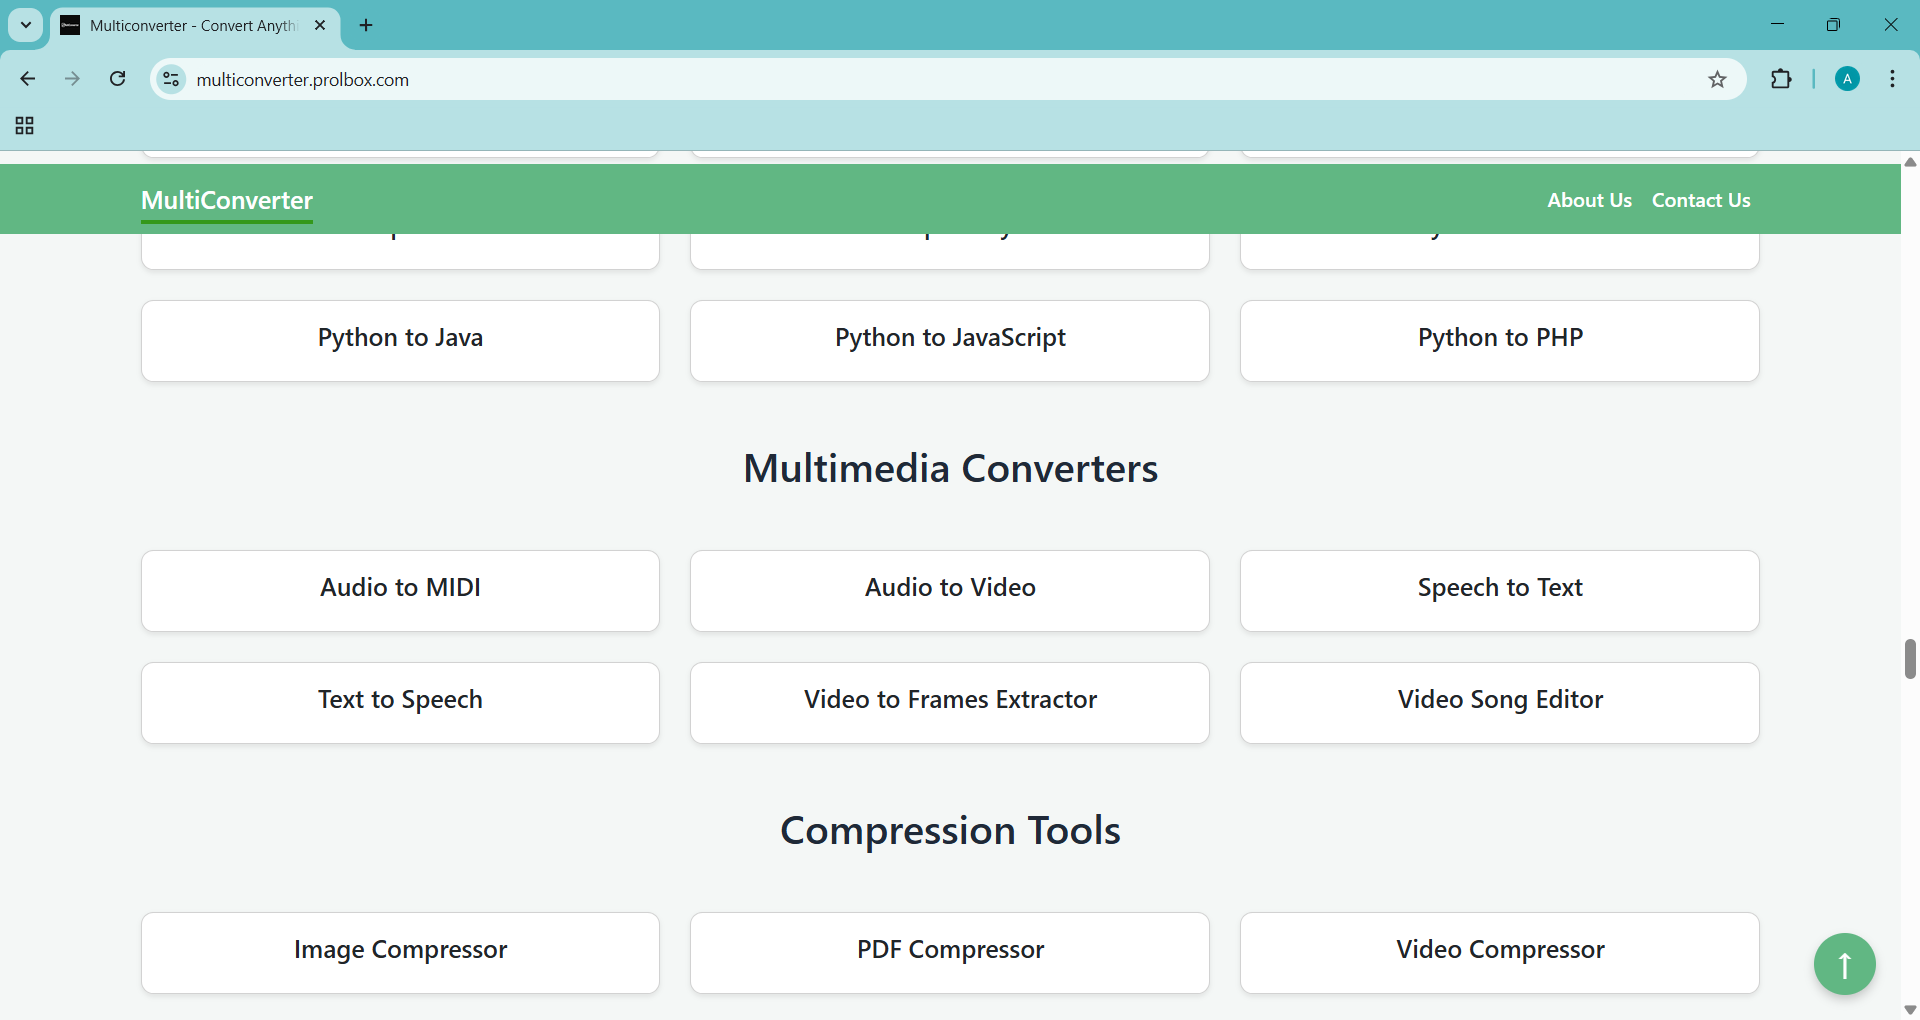The width and height of the screenshot is (1920, 1020).
Task: Open the About Us page
Action: click(x=1589, y=200)
